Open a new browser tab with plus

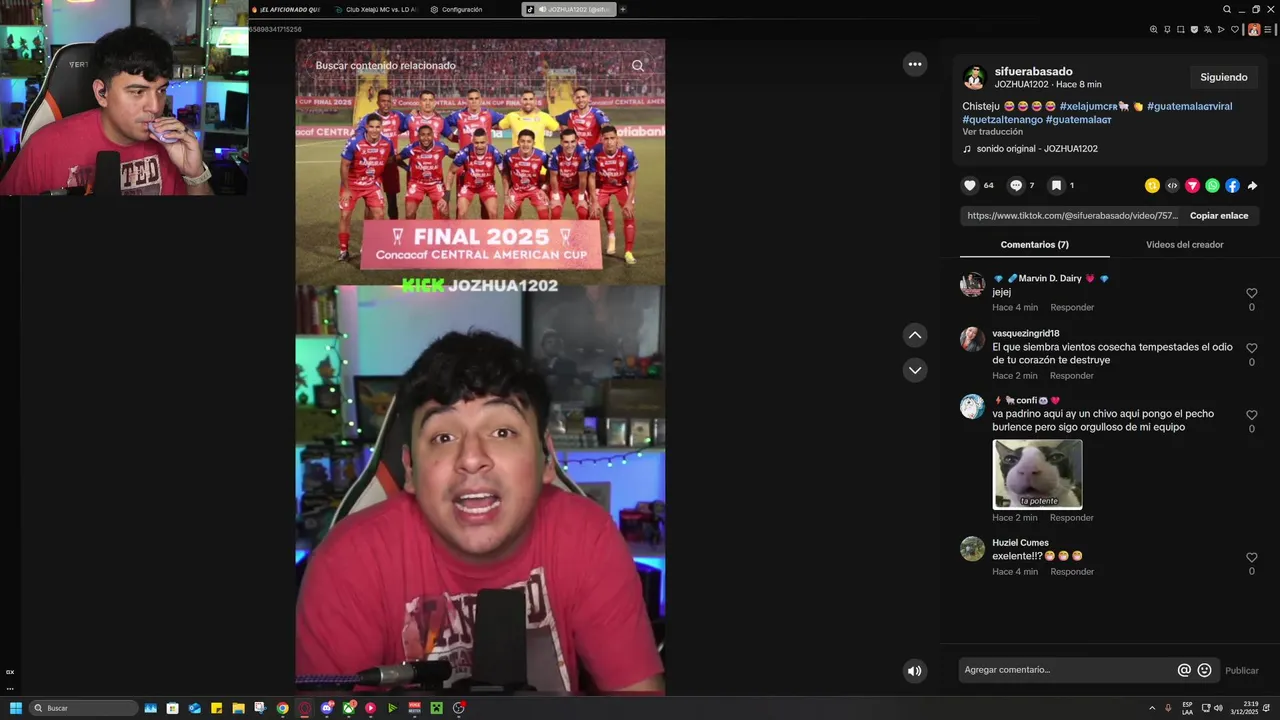click(623, 9)
